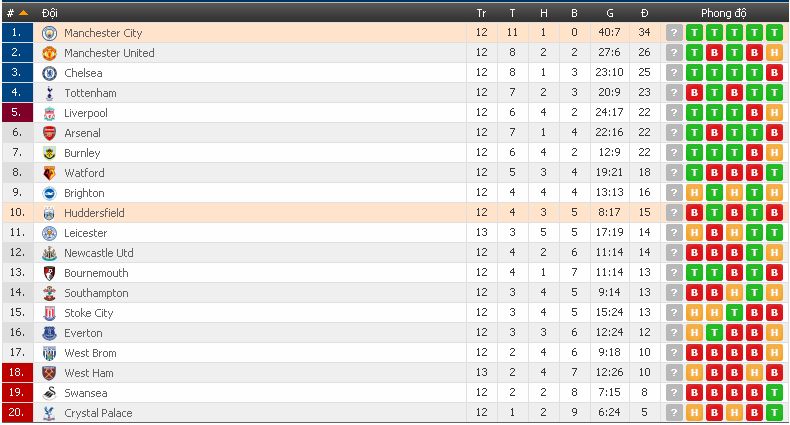Open the Newcastle Utd team link

coord(98,253)
